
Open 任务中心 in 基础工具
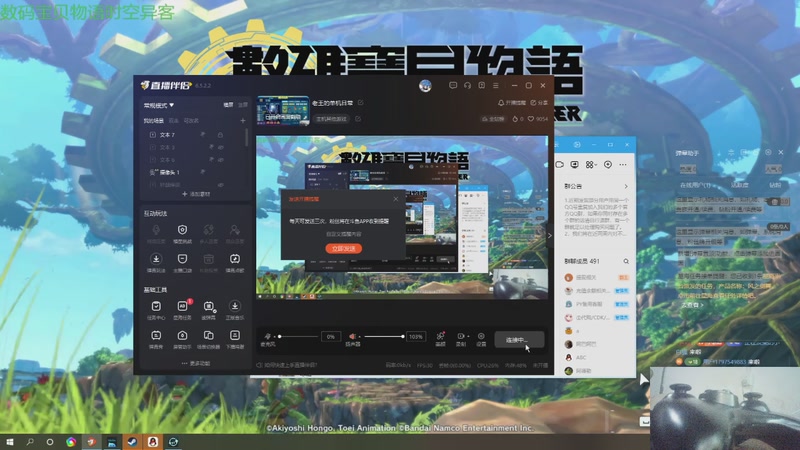coord(156,306)
